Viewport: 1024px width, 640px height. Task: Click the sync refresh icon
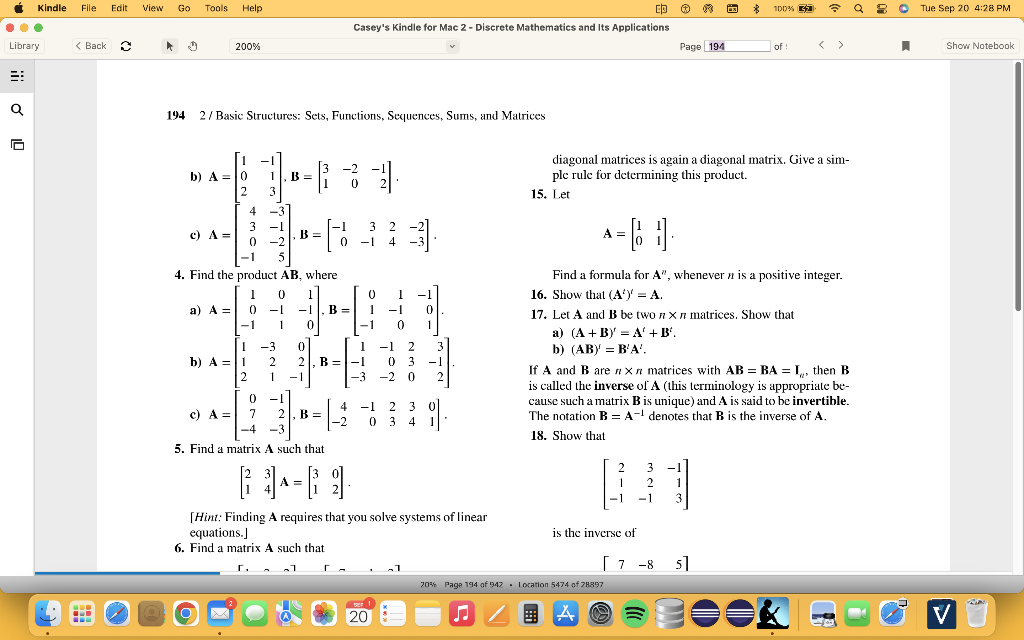[127, 45]
